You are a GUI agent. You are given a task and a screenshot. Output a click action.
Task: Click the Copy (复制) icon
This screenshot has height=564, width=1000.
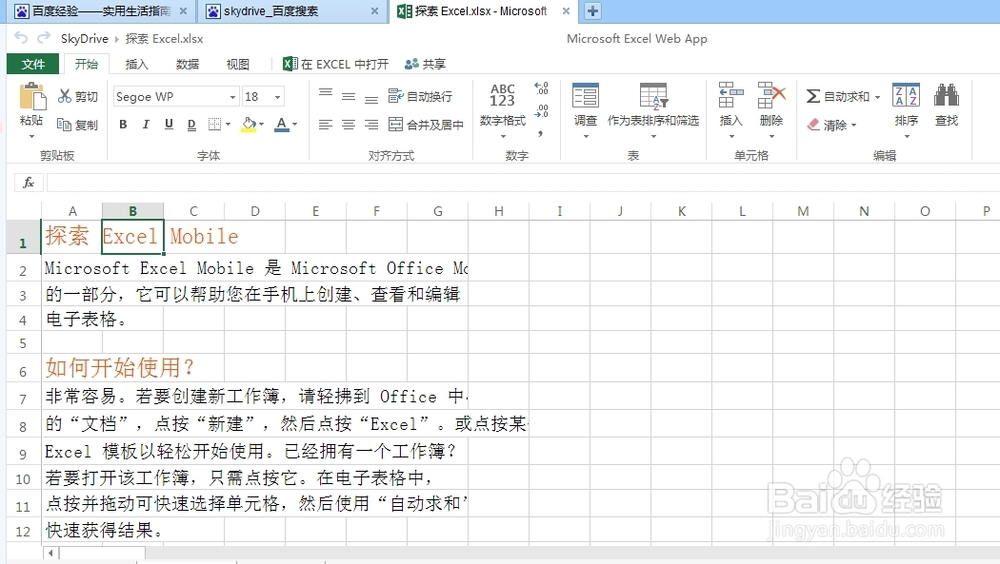tap(64, 124)
